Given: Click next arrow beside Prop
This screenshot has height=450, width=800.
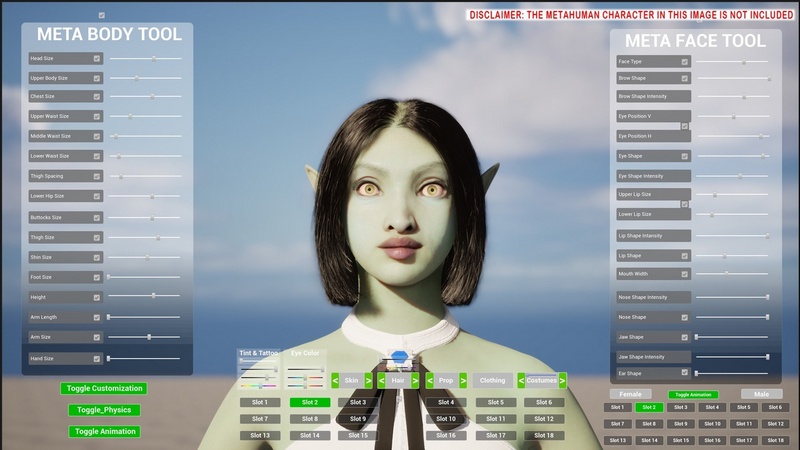Looking at the screenshot, I should coord(462,381).
